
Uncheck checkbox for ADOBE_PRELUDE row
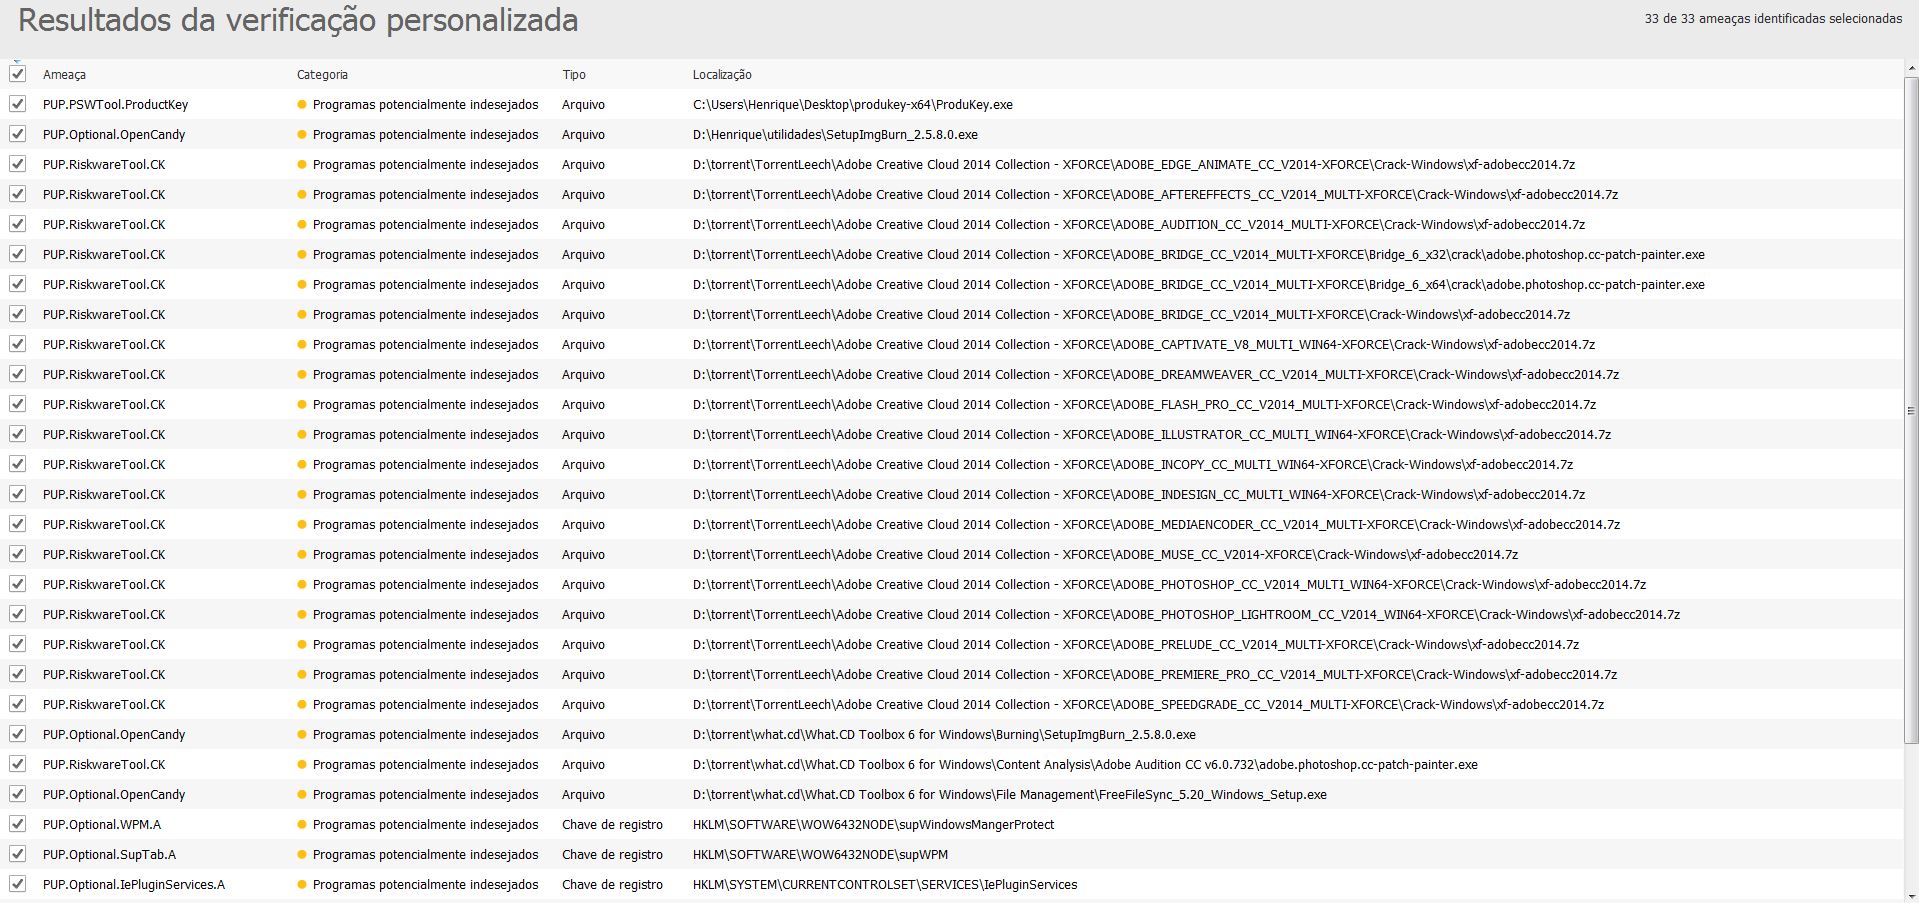18,644
